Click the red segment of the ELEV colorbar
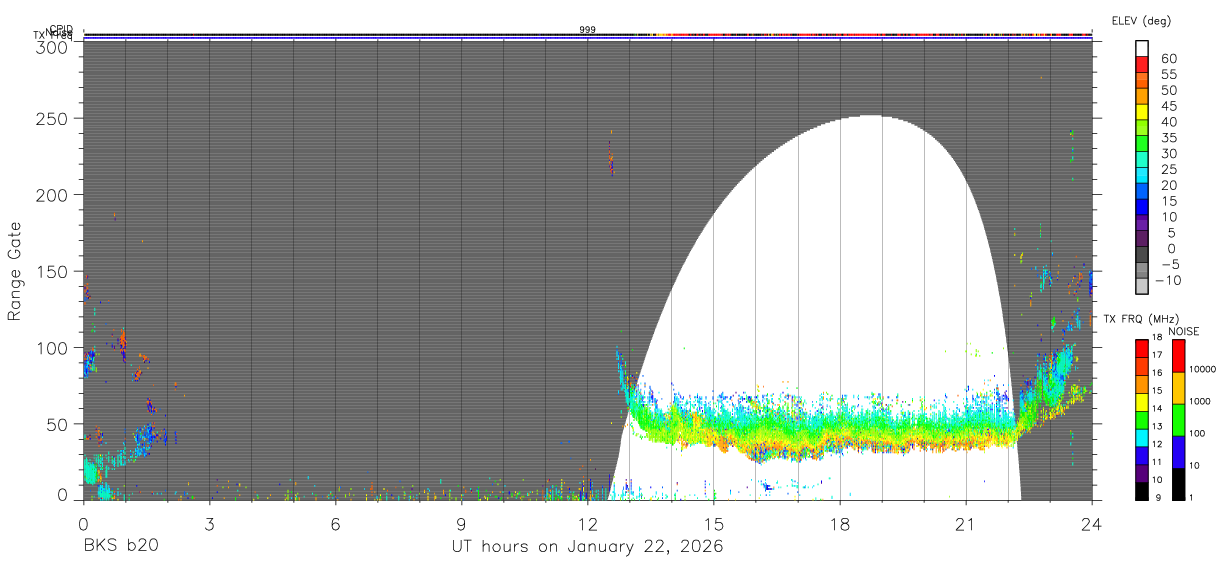Viewport: 1228px width, 567px height. [1142, 63]
